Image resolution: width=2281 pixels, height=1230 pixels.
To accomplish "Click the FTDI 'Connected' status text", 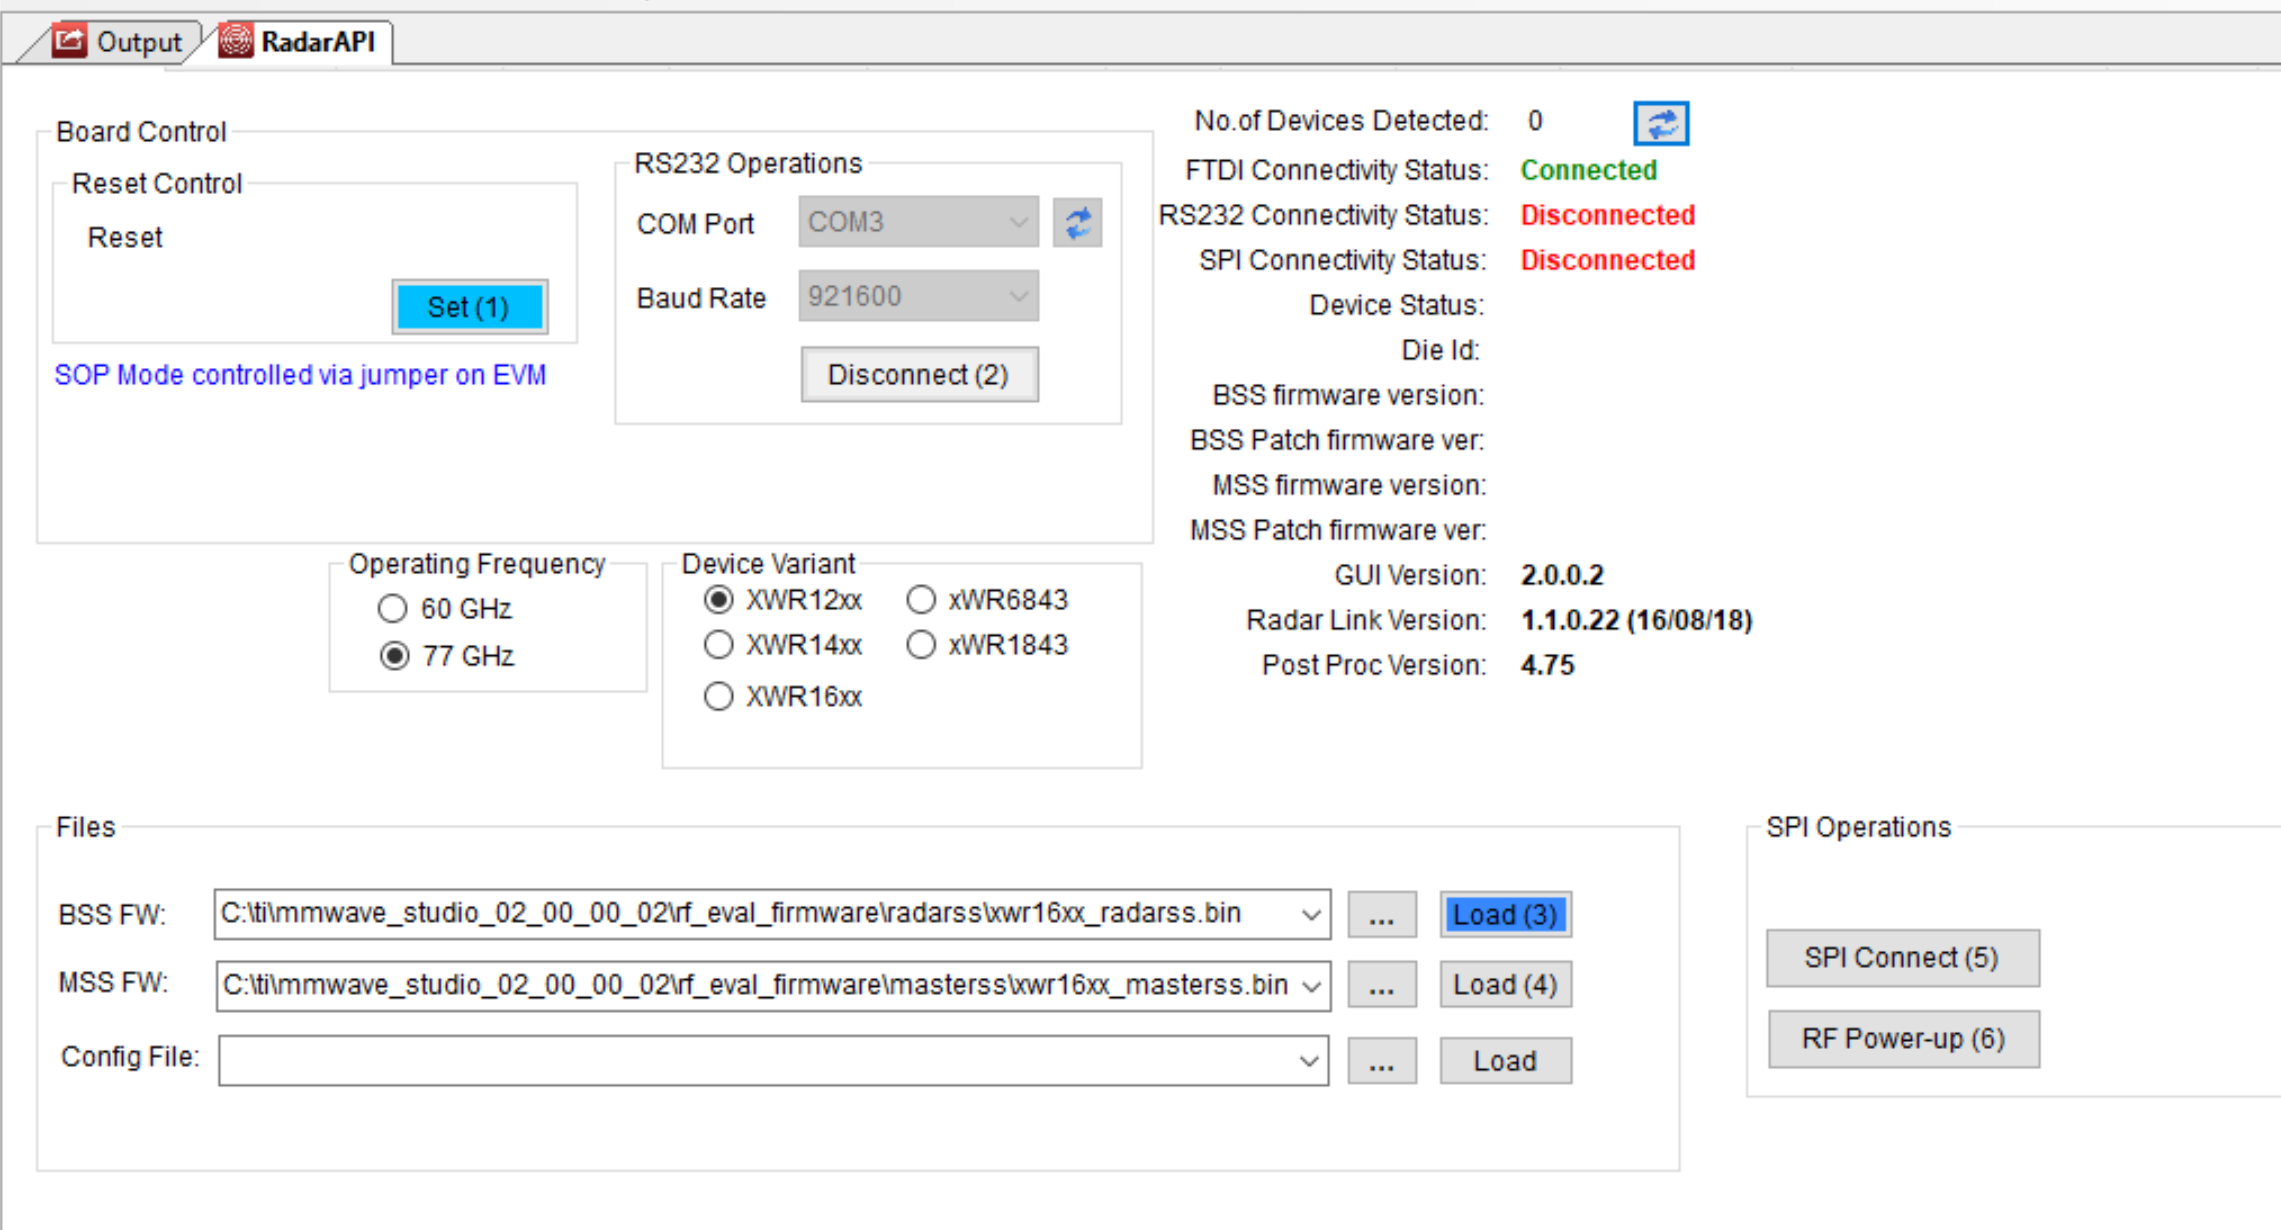I will click(x=1589, y=170).
